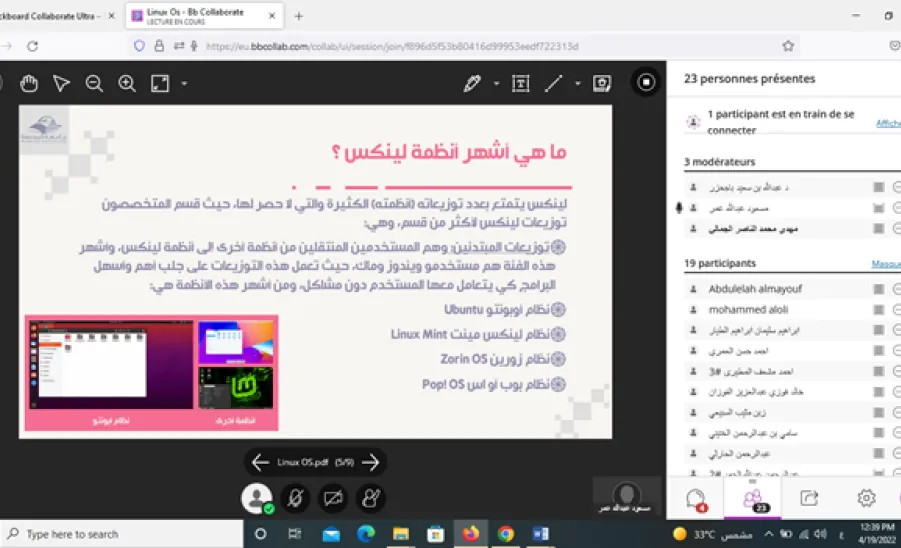Viewport: 901px width, 548px height.
Task: Open Microsoft Store from taskbar
Action: (436, 534)
